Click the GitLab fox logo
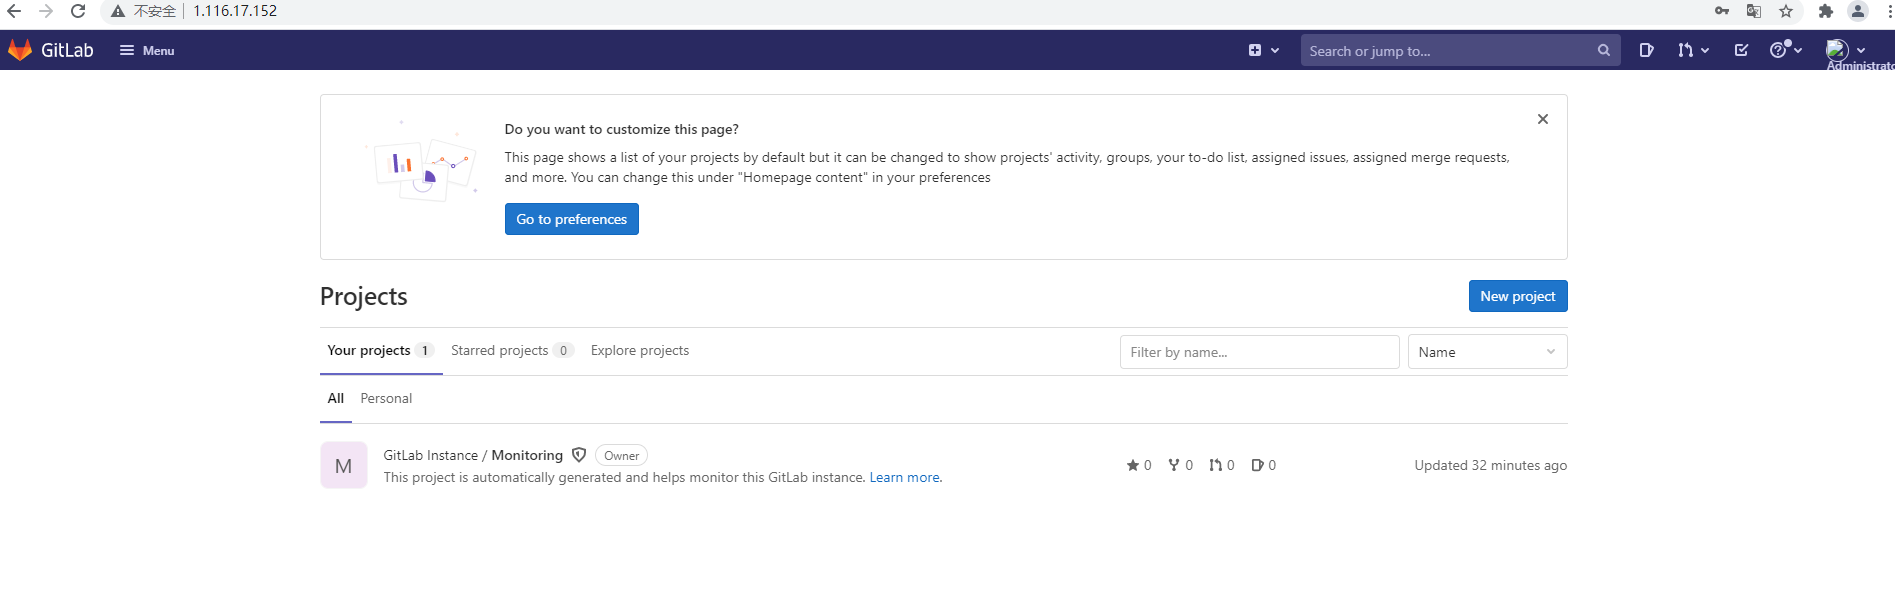The image size is (1895, 592). (x=20, y=50)
